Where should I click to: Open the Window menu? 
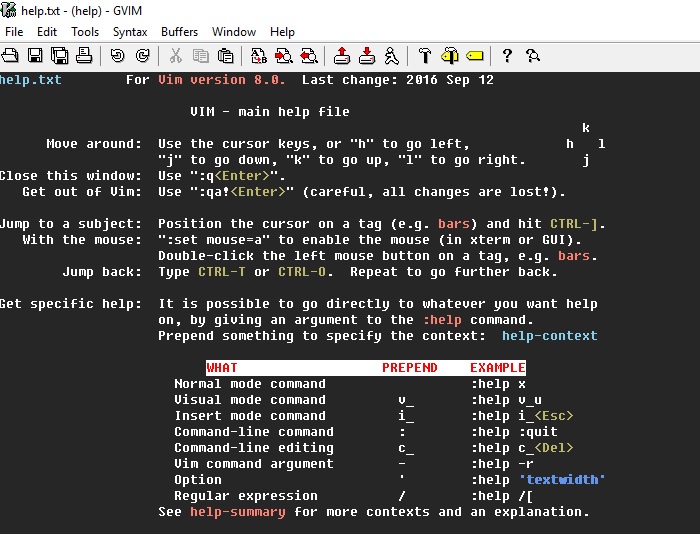pos(234,32)
